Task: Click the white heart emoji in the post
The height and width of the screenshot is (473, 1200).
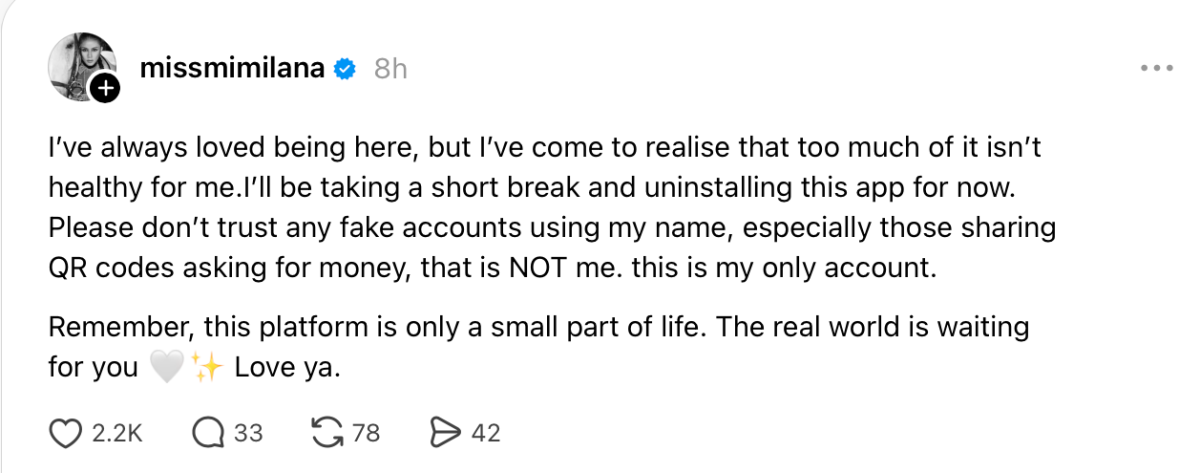Action: coord(166,368)
